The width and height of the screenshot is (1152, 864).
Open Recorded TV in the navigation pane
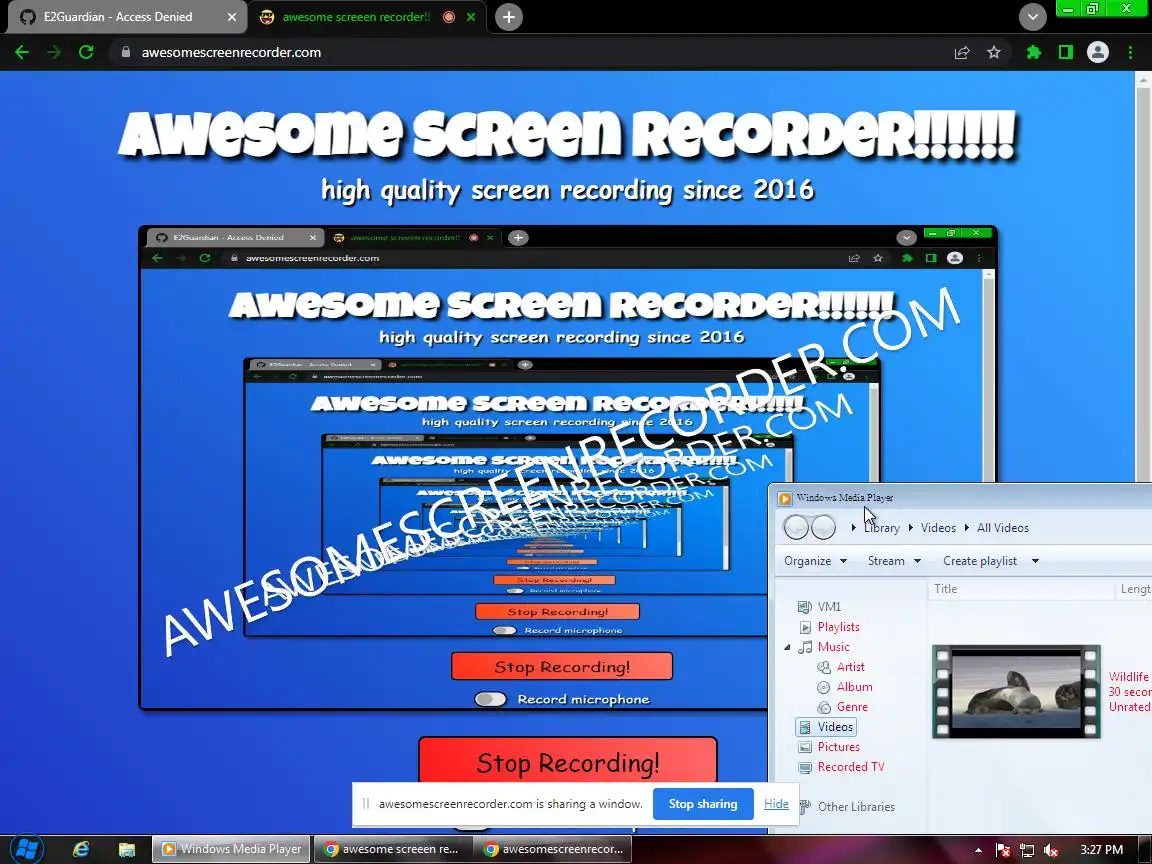851,766
